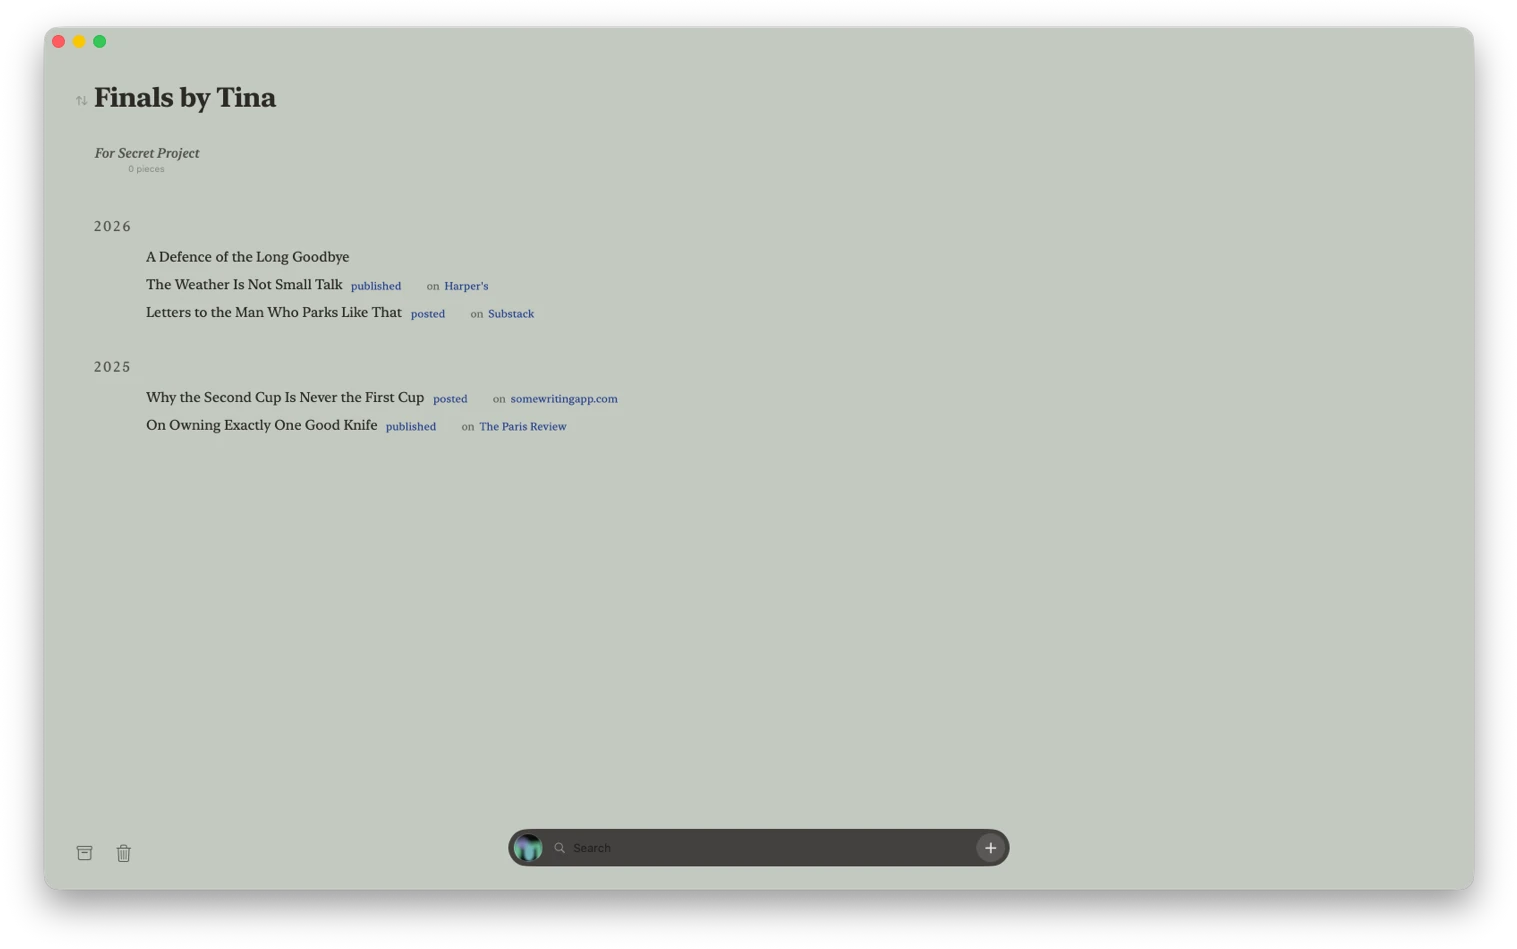Close the window with red button

click(x=59, y=42)
